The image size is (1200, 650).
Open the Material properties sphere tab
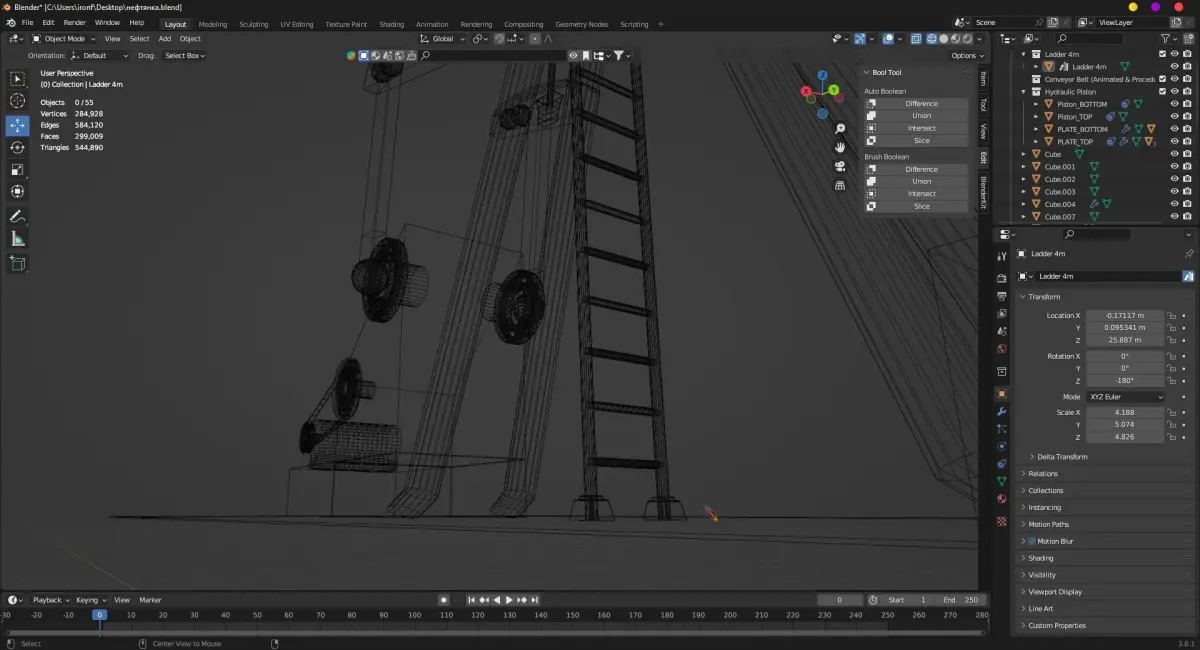pos(1002,498)
